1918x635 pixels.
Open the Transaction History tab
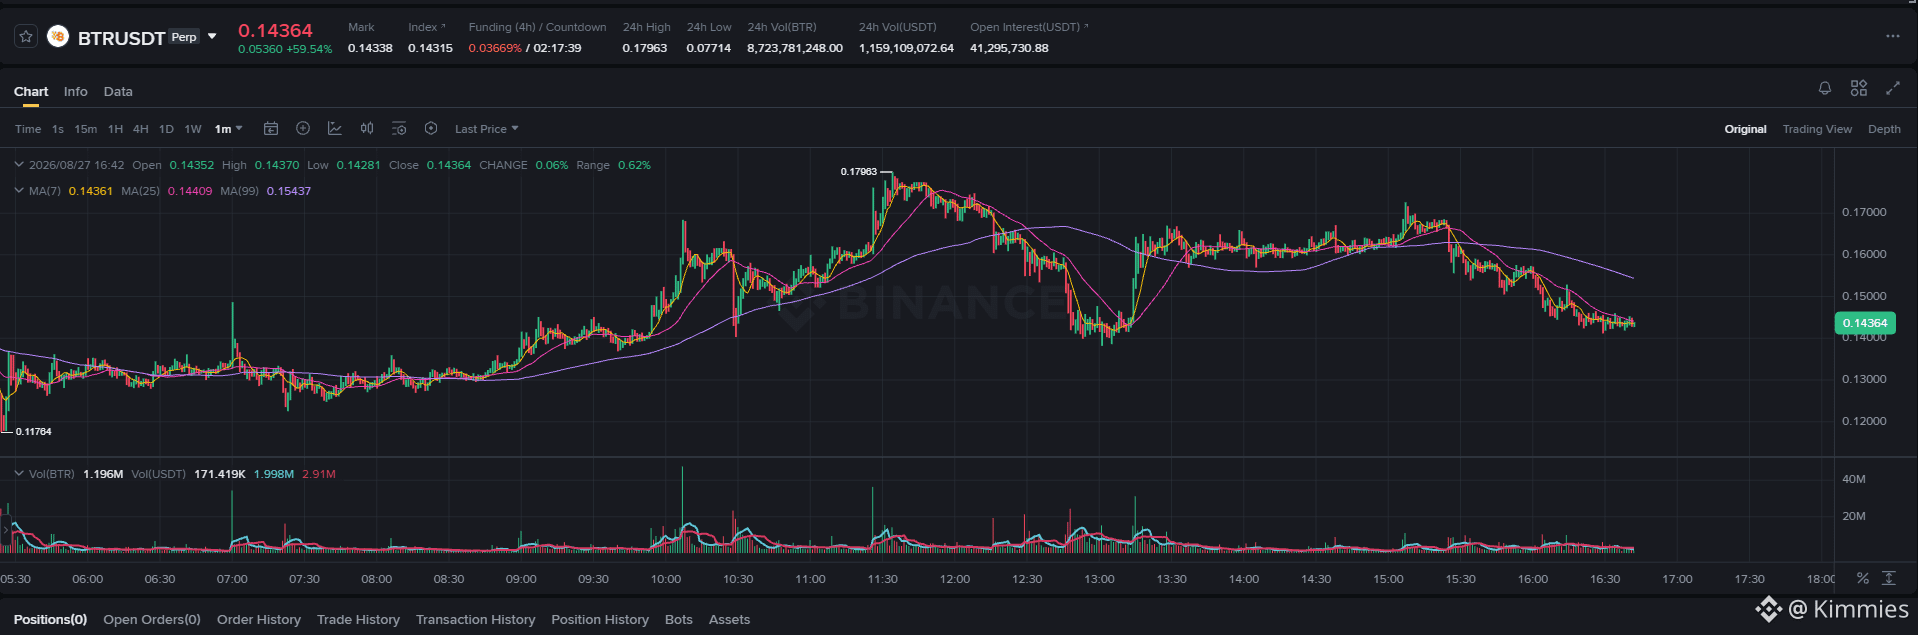click(x=476, y=620)
